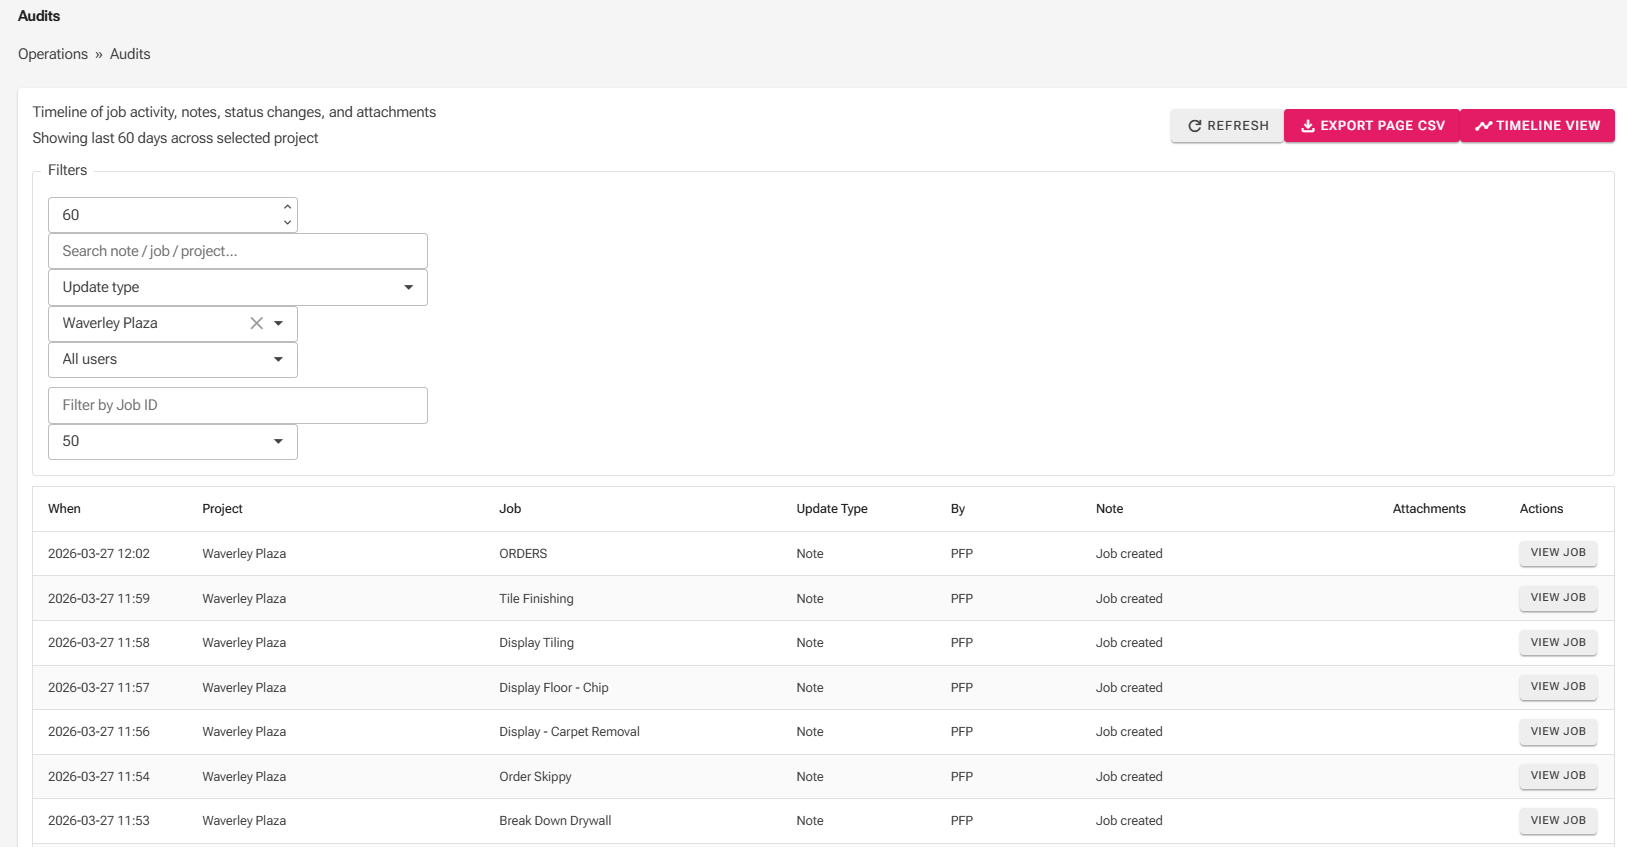The width and height of the screenshot is (1627, 847).
Task: Click the Job column header
Action: click(510, 509)
